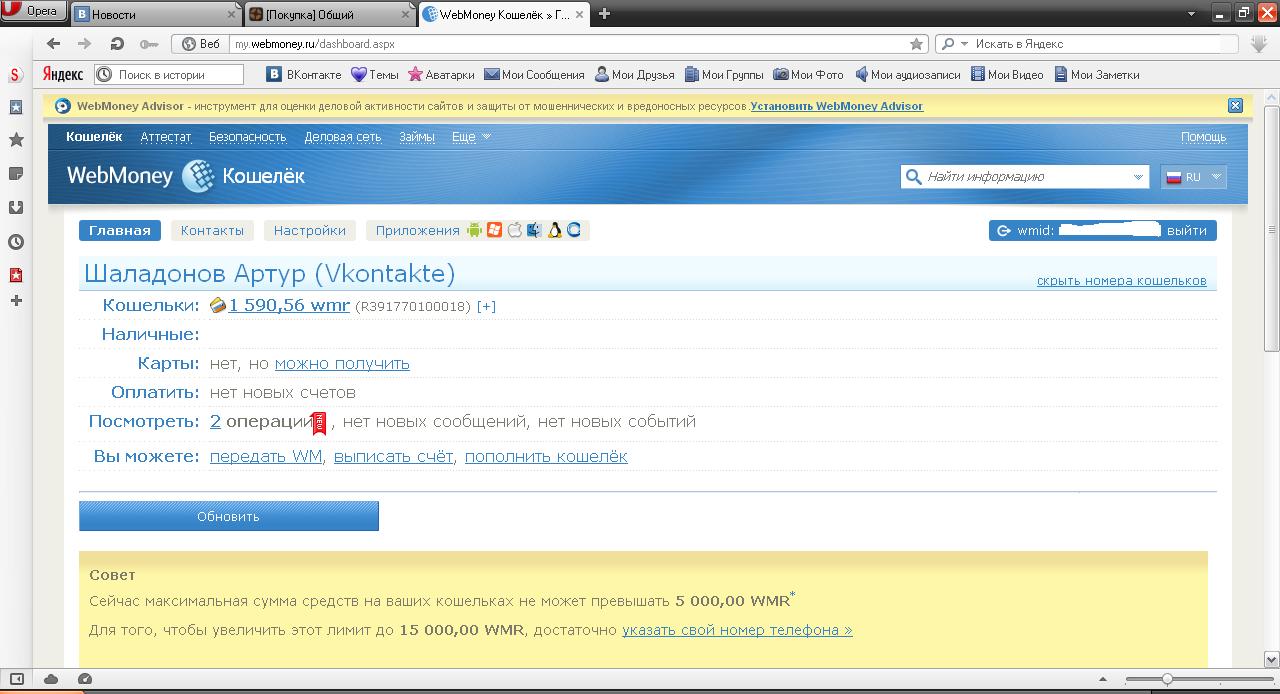Image resolution: width=1280 pixels, height=694 pixels.
Task: Open Мои Группы bookmark
Action: point(724,75)
